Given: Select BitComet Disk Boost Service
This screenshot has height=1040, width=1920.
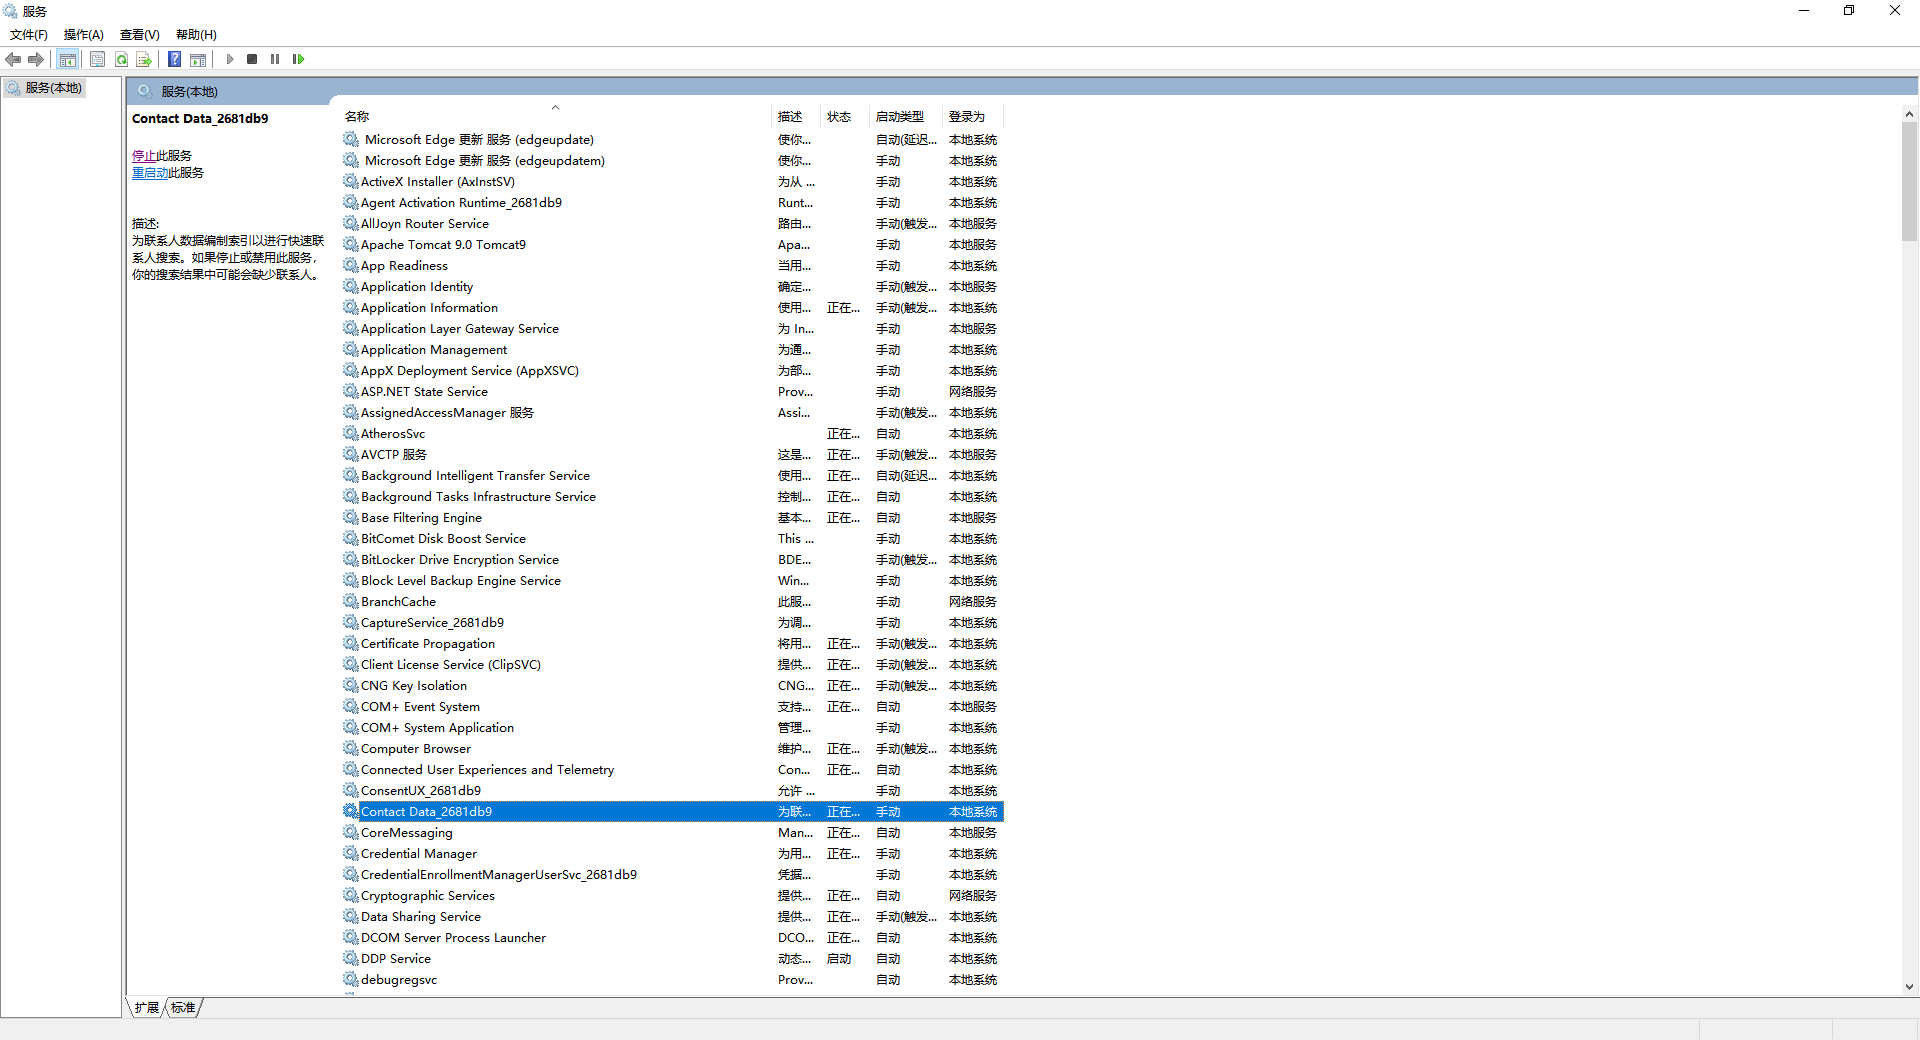Looking at the screenshot, I should pyautogui.click(x=672, y=539).
